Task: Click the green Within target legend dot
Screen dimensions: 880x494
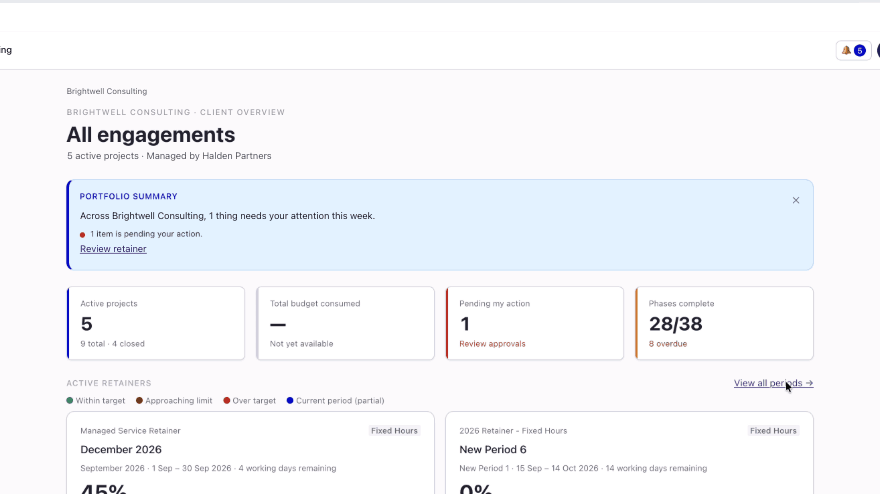Action: click(x=70, y=400)
